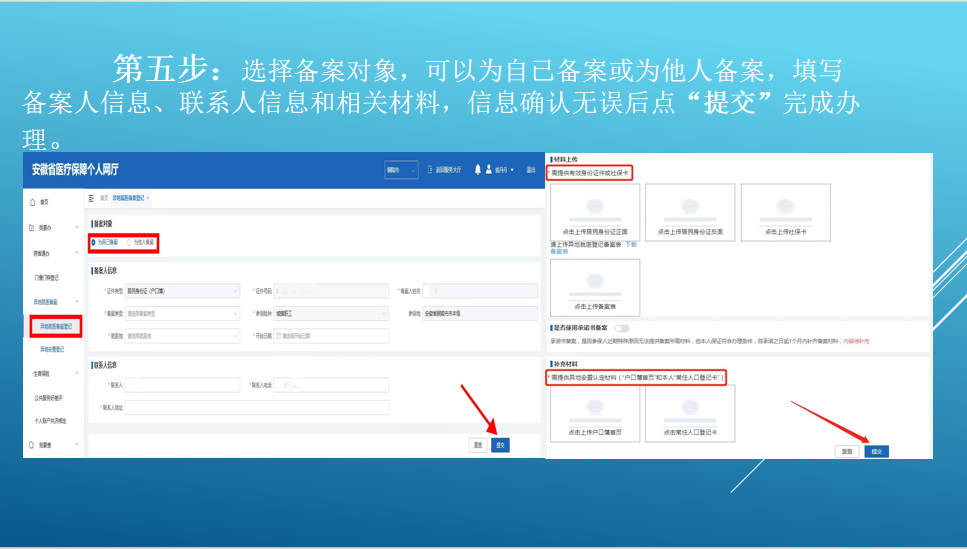Click the 联系人 input field
Viewport: 967px width, 549px height.
pos(182,385)
